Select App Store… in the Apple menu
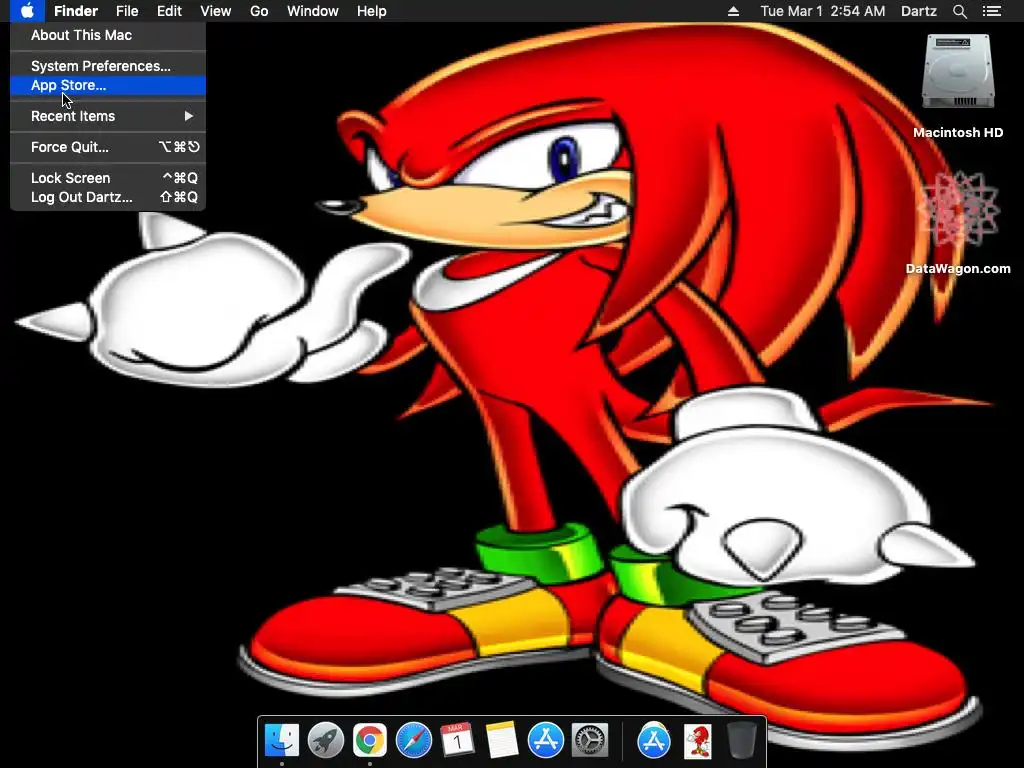Viewport: 1024px width, 768px height. [108, 85]
